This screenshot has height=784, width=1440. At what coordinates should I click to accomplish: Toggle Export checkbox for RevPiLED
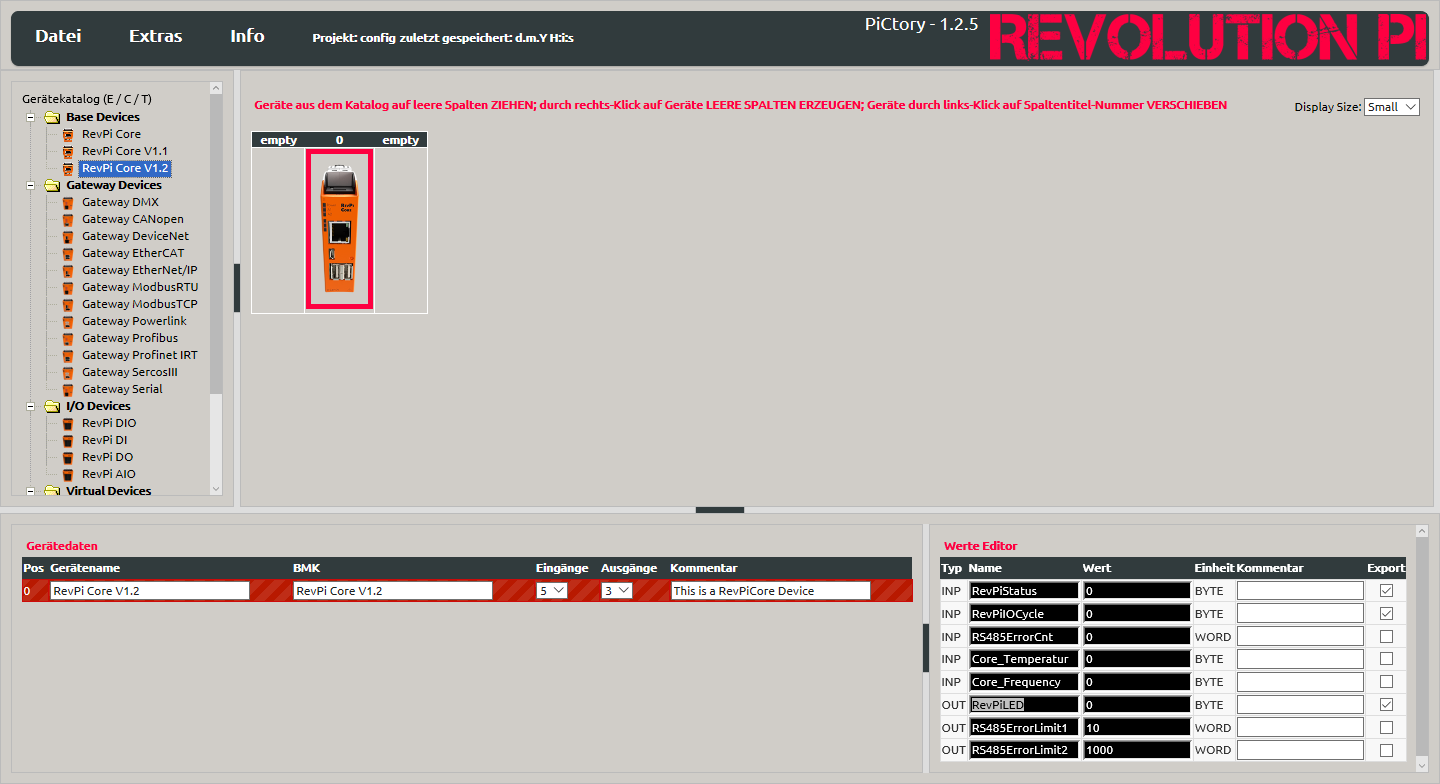tap(1386, 704)
